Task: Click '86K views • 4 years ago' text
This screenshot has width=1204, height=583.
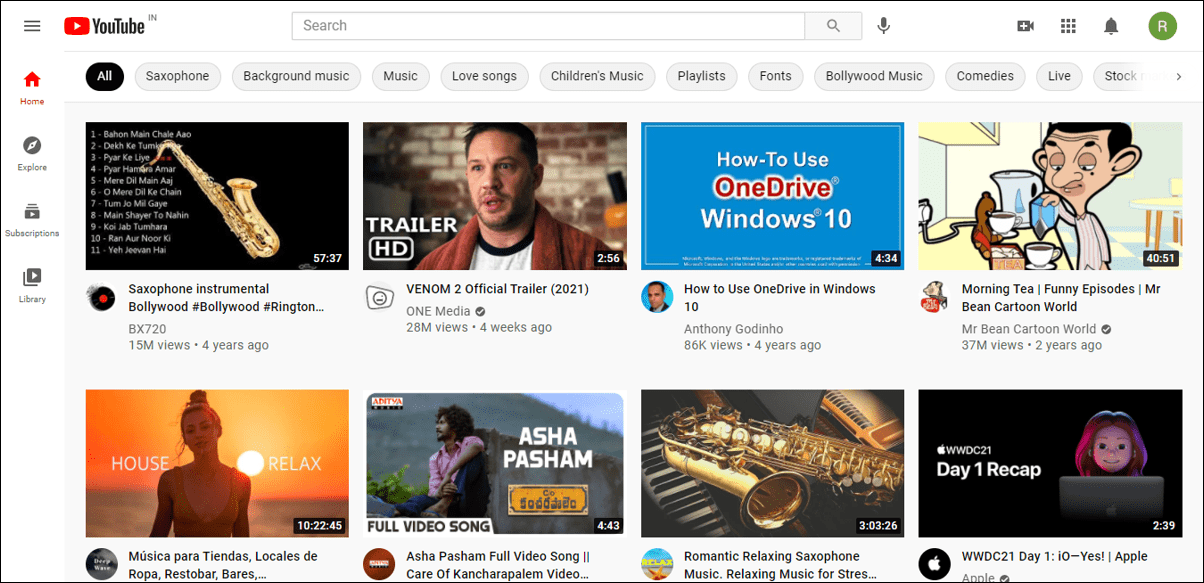Action: click(x=752, y=345)
